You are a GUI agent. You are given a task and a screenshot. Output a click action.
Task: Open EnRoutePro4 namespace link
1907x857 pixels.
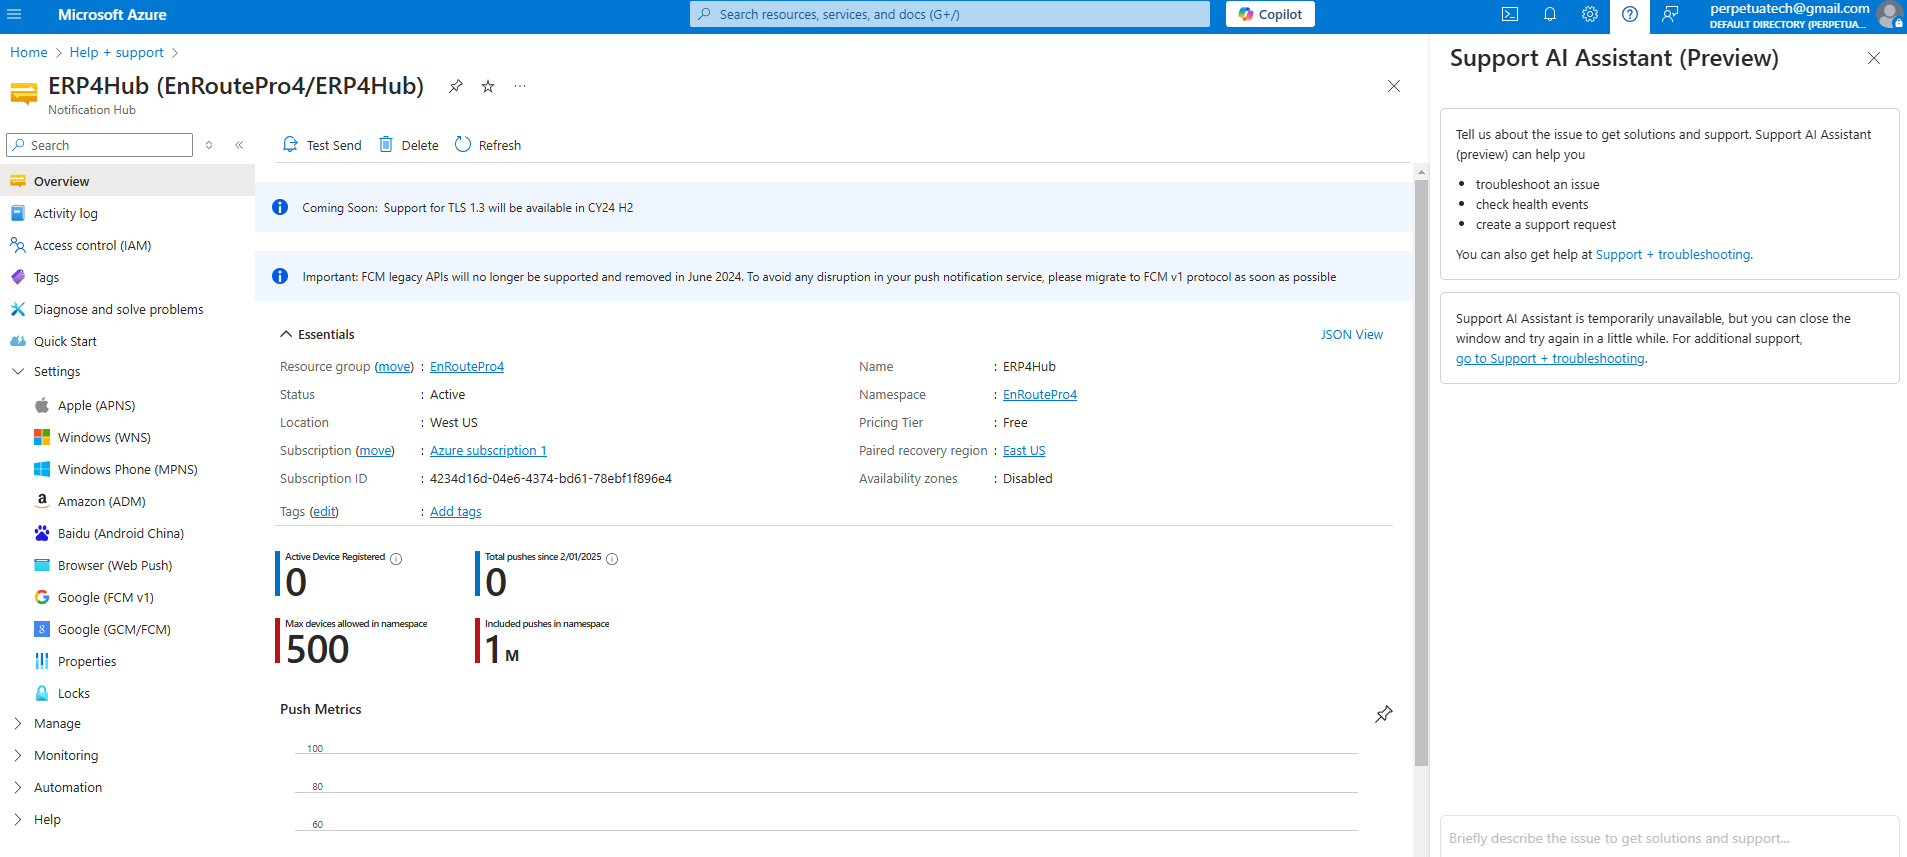(1040, 394)
